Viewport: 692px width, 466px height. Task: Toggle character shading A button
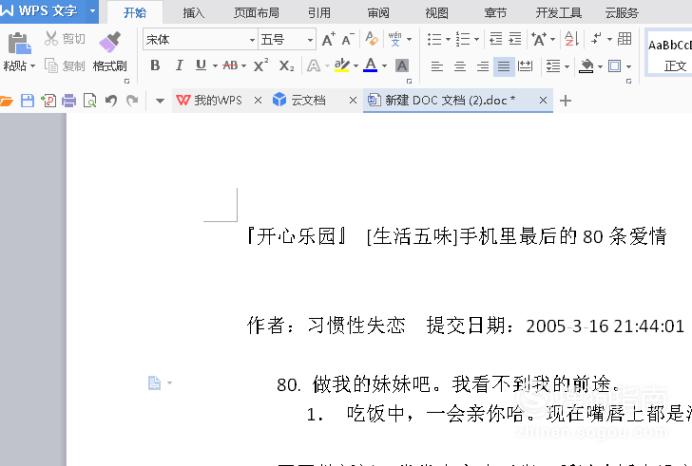tap(402, 66)
